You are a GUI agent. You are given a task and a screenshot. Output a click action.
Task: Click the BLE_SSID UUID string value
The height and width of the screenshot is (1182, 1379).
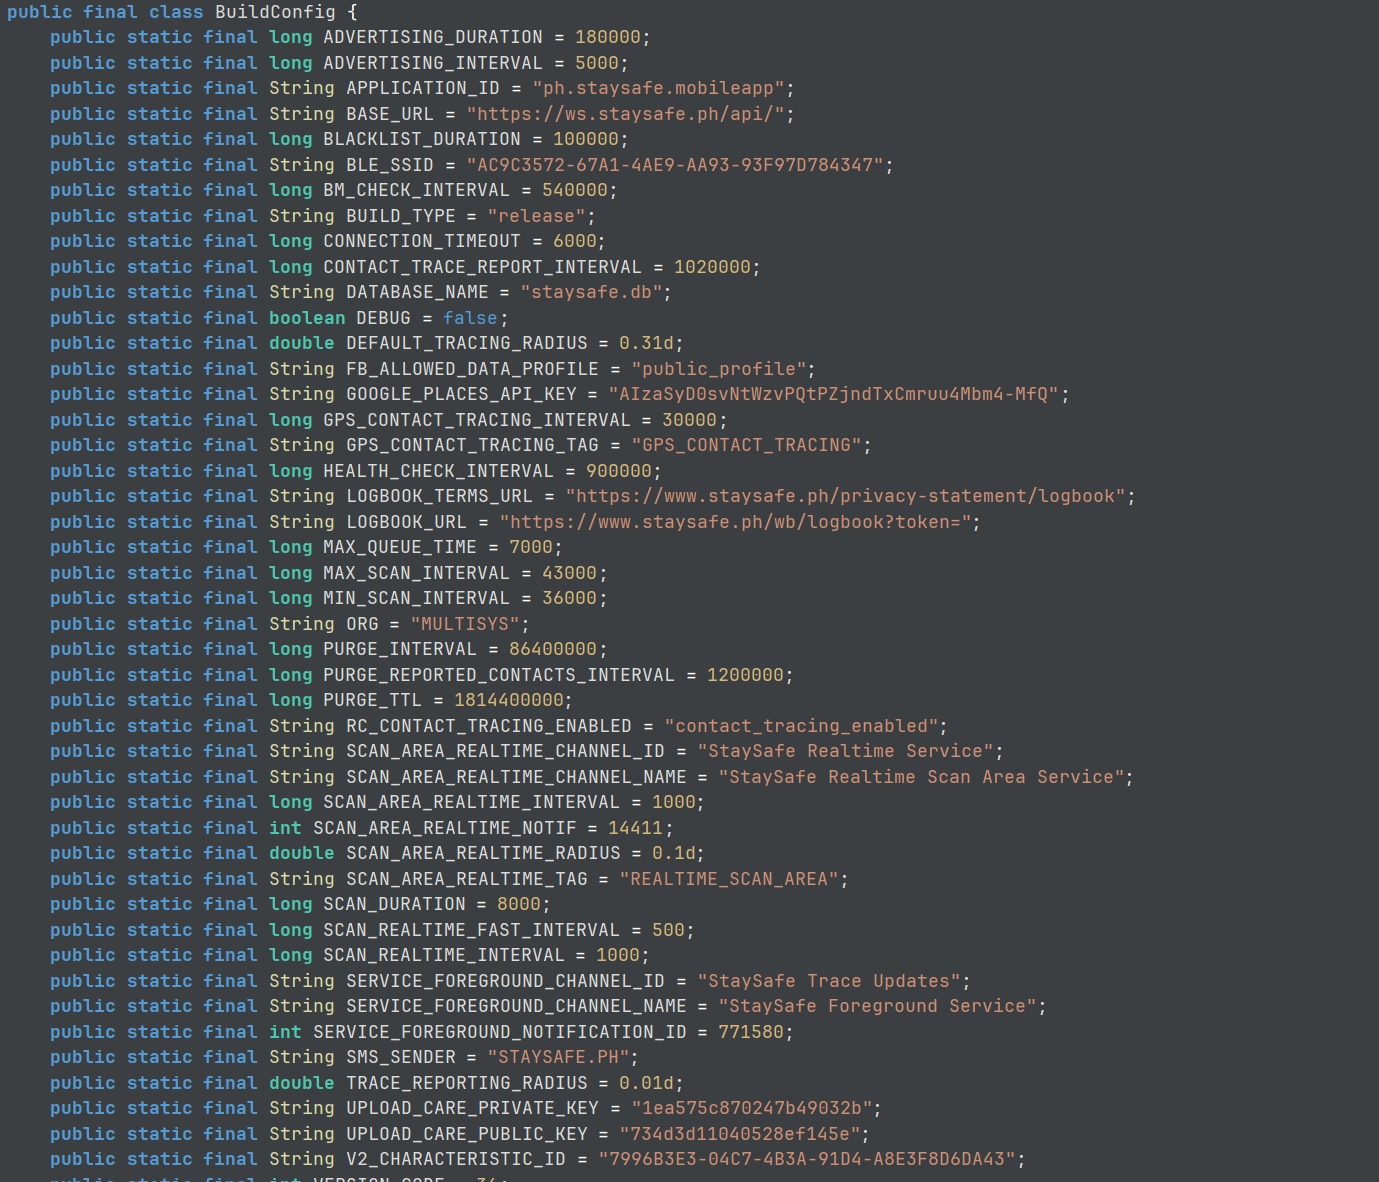[676, 165]
